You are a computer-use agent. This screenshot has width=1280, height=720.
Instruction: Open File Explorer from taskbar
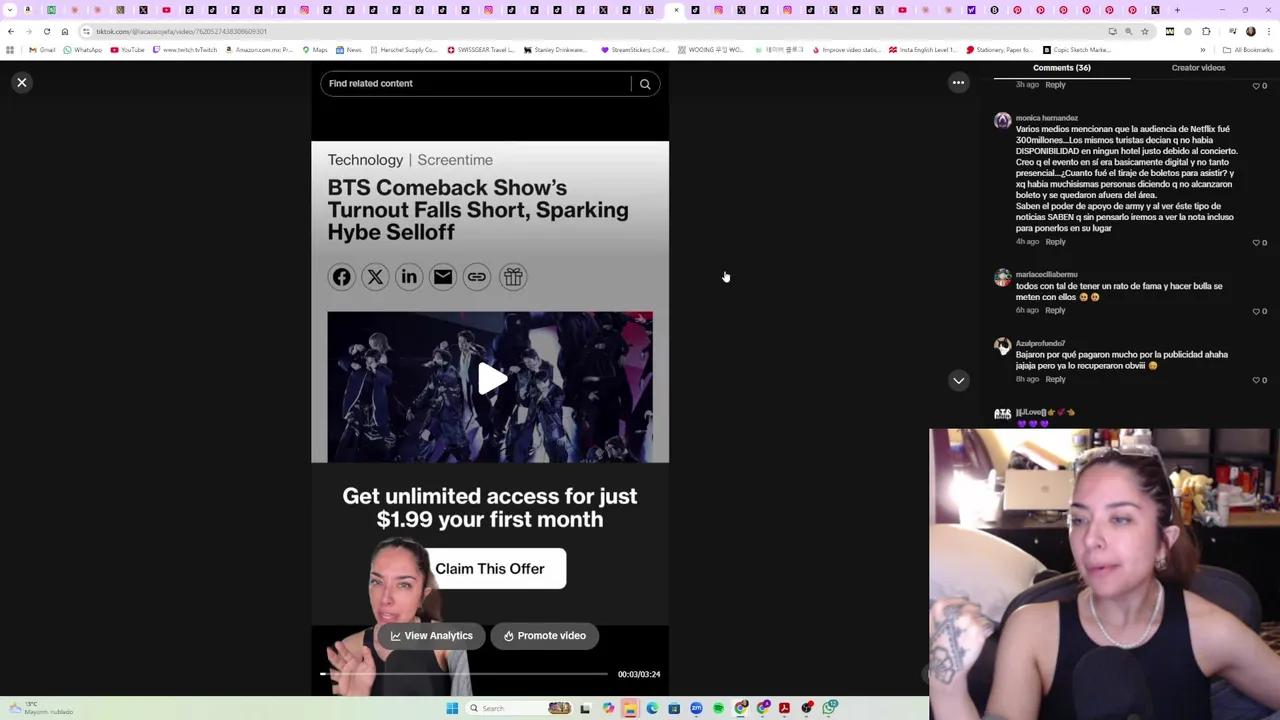(630, 708)
